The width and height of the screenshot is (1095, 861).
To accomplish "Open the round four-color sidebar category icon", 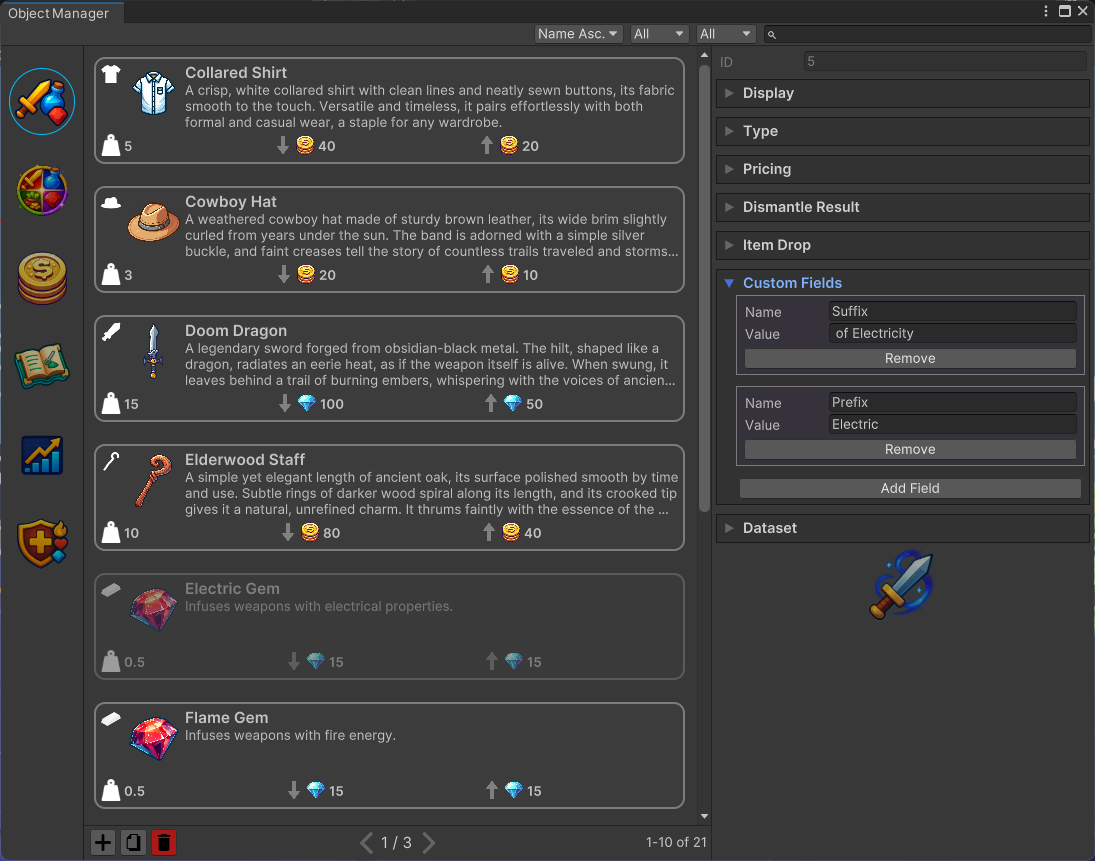I will click(42, 190).
